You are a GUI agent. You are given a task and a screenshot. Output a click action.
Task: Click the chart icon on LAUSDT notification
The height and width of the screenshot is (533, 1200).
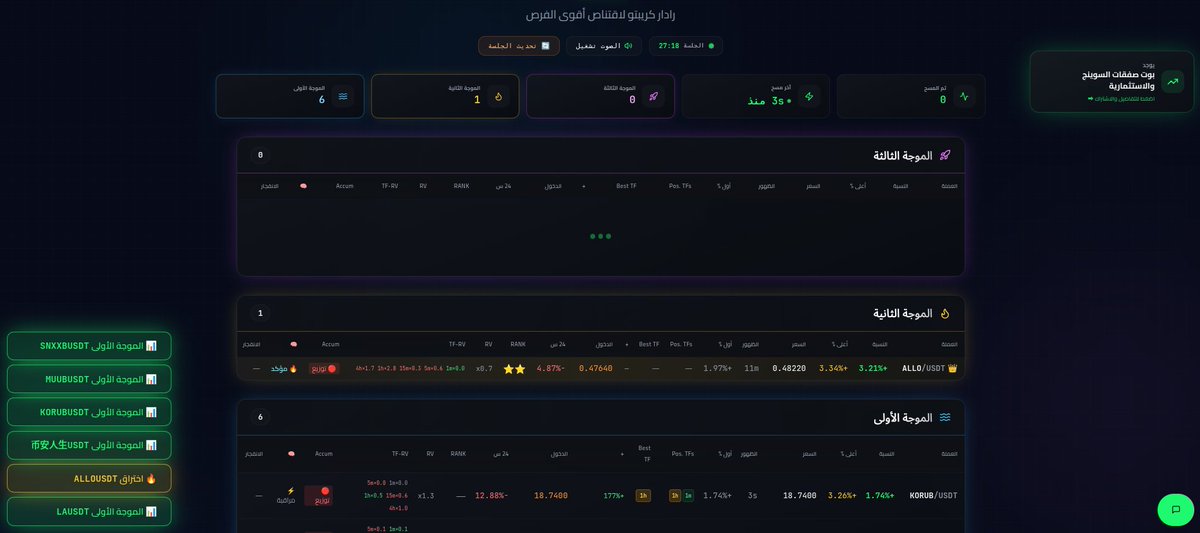point(151,511)
